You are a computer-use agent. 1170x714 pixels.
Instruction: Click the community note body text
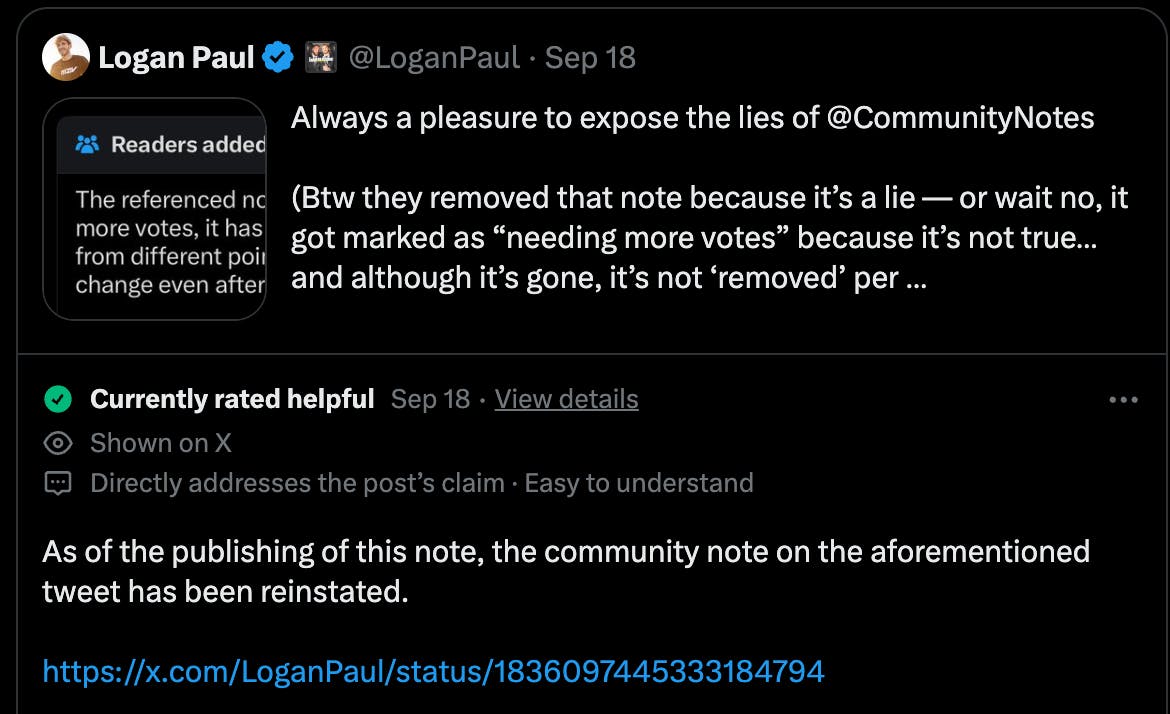point(565,570)
